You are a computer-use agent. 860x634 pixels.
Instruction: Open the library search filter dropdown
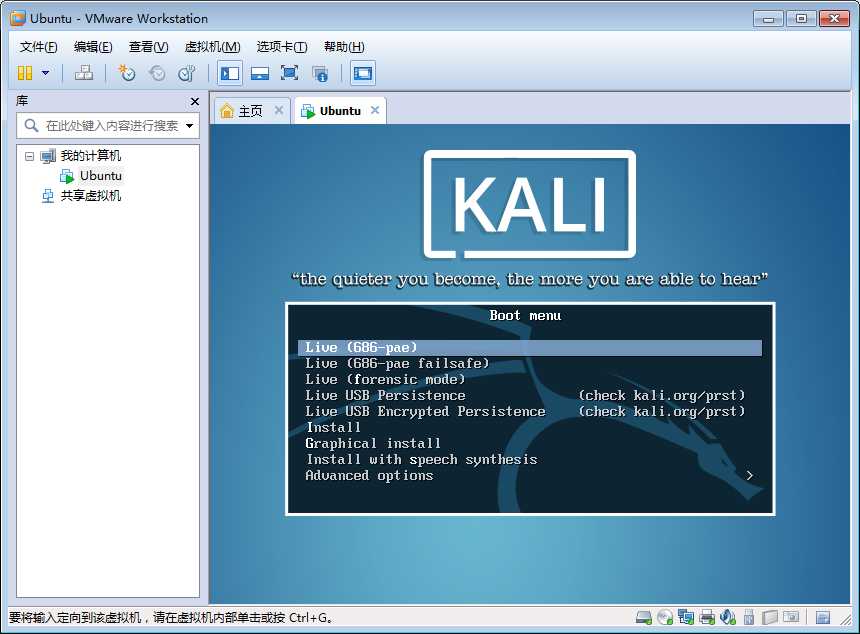coord(189,126)
